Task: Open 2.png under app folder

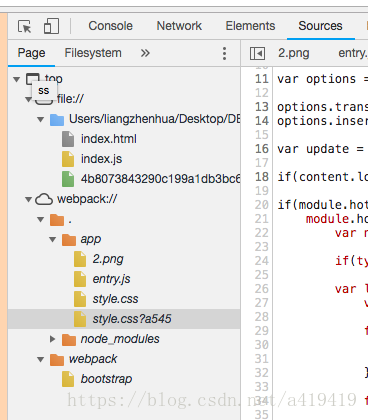Action: [x=108, y=259]
